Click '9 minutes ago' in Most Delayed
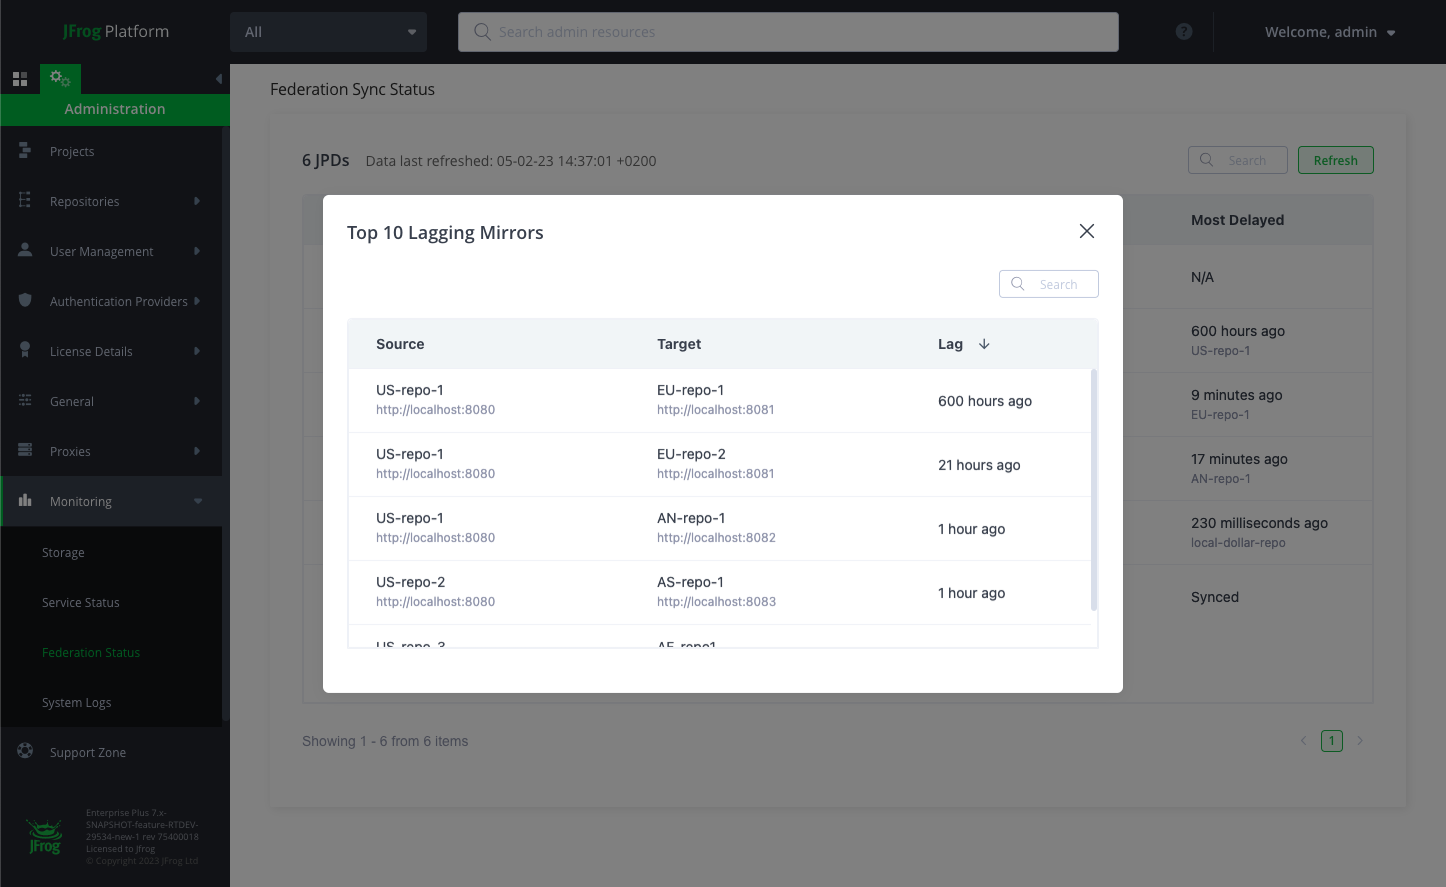Image resolution: width=1446 pixels, height=887 pixels. click(1236, 395)
